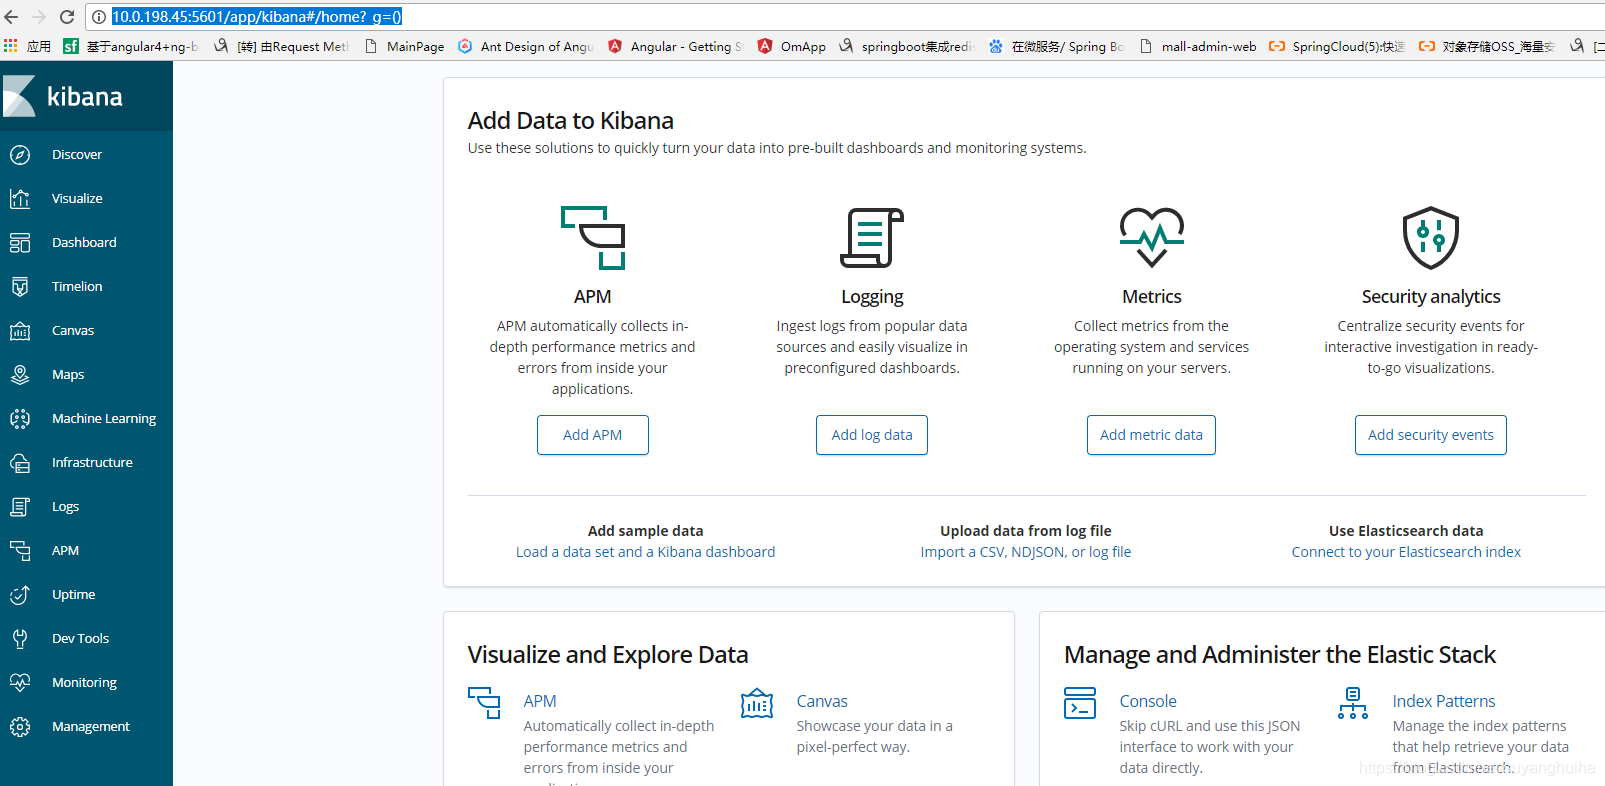Screen dimensions: 1605x786
Task: Click the Upload data from log file heading
Action: 1026,531
